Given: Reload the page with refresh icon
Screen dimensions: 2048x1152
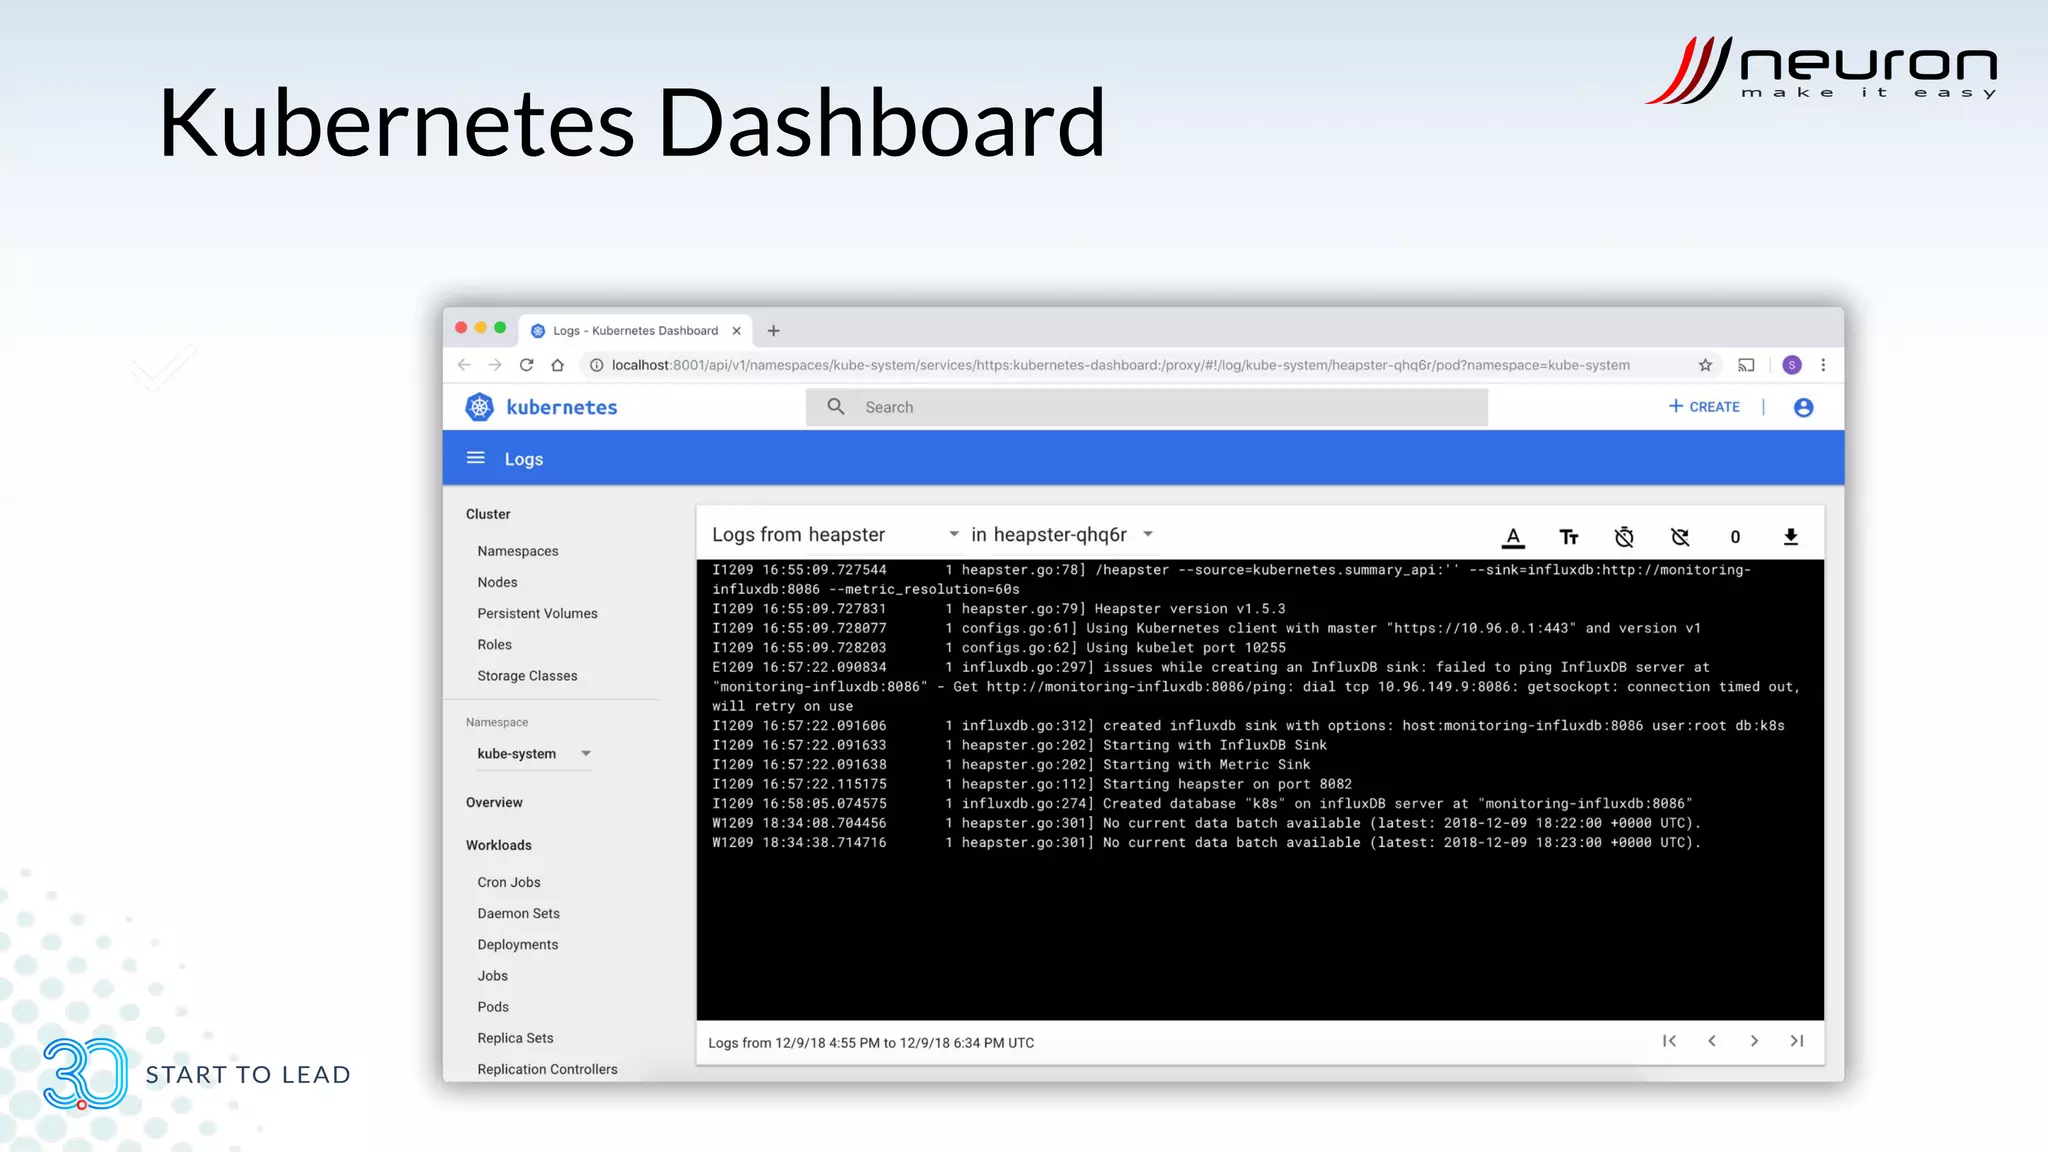Looking at the screenshot, I should pos(527,365).
